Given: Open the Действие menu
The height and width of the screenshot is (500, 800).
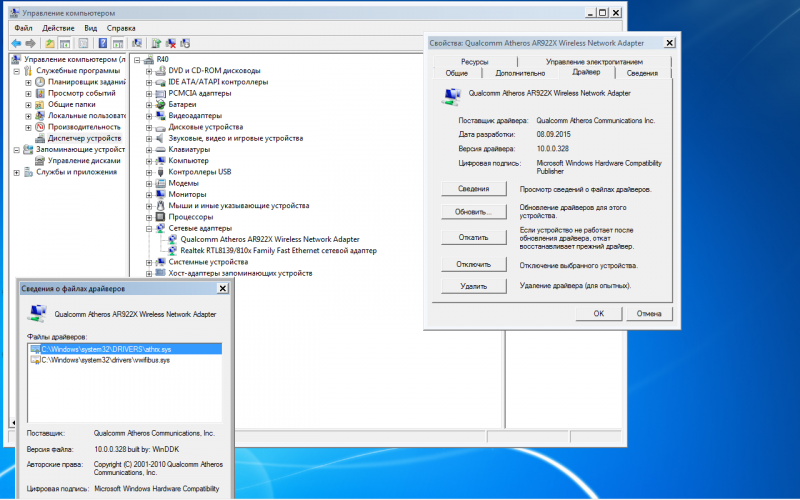Looking at the screenshot, I should (58, 29).
